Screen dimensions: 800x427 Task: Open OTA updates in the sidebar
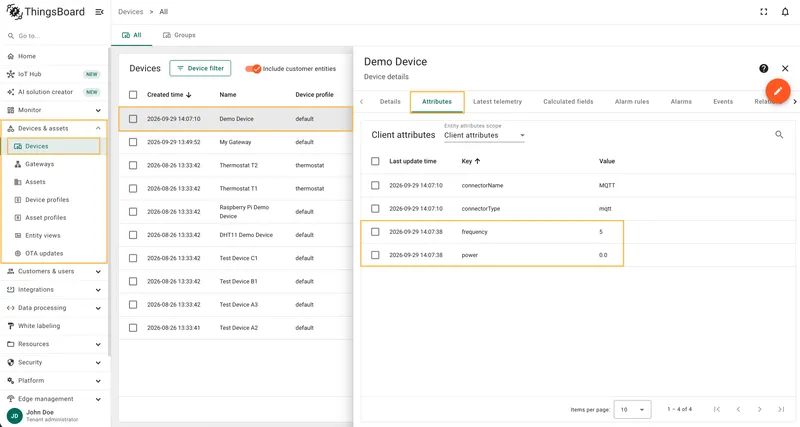[x=54, y=253]
